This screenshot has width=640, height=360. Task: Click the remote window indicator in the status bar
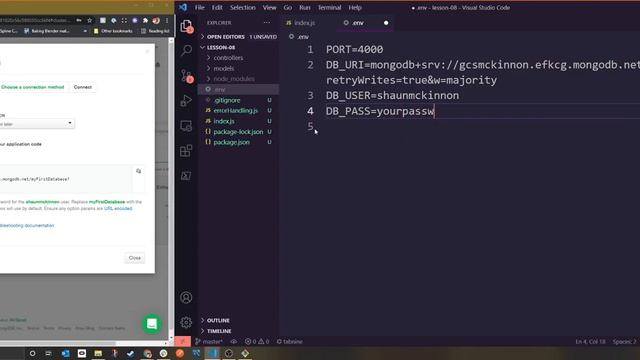pos(182,342)
